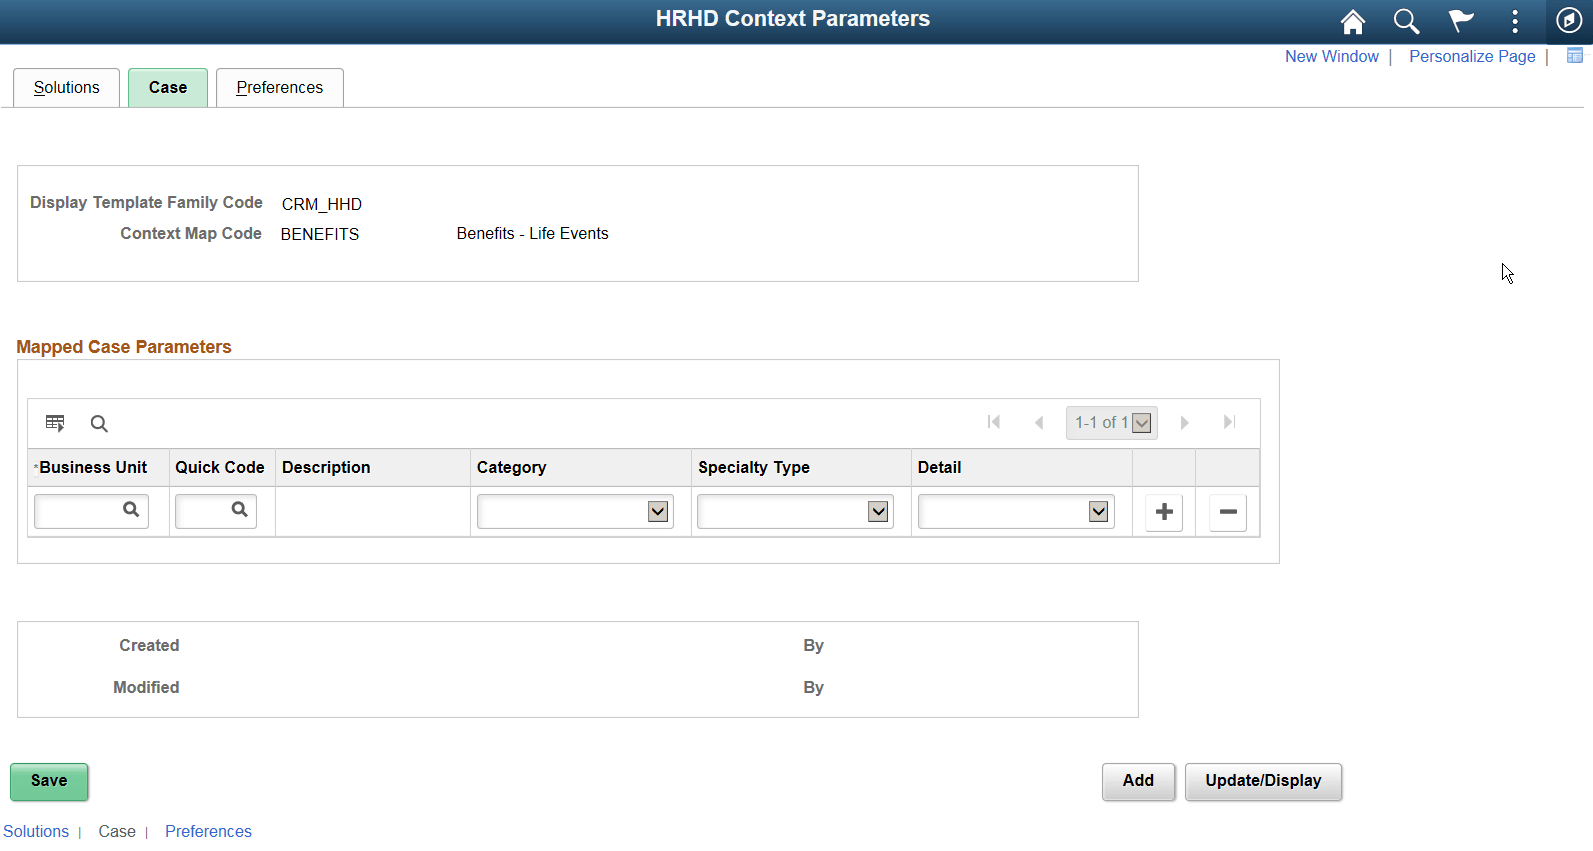The width and height of the screenshot is (1593, 851).
Task: Sort by Category column header
Action: coord(511,468)
